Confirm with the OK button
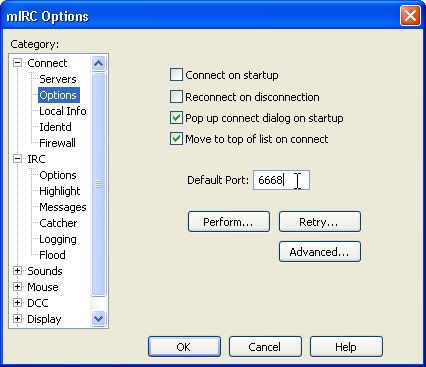426x367 pixels. 184,347
